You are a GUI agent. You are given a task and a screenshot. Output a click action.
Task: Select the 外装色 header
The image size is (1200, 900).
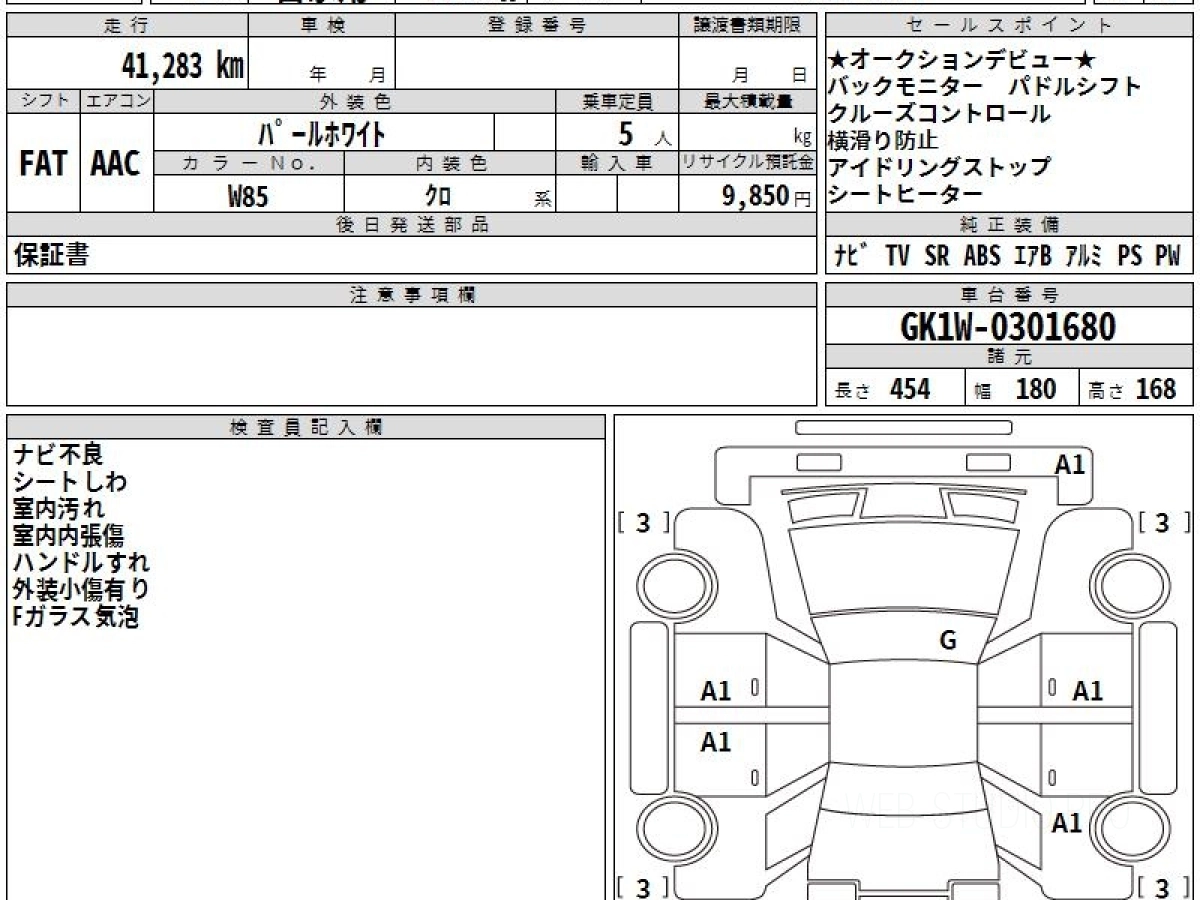click(x=355, y=101)
